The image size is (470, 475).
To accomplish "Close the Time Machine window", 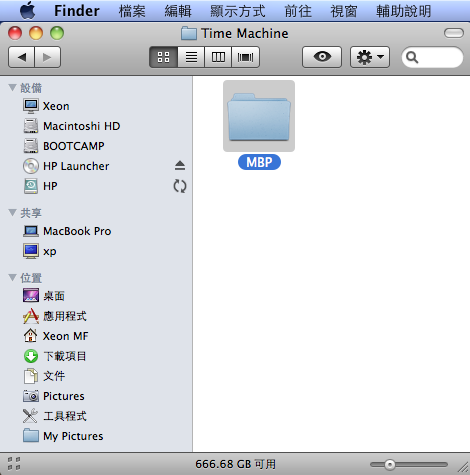I will click(x=15, y=33).
